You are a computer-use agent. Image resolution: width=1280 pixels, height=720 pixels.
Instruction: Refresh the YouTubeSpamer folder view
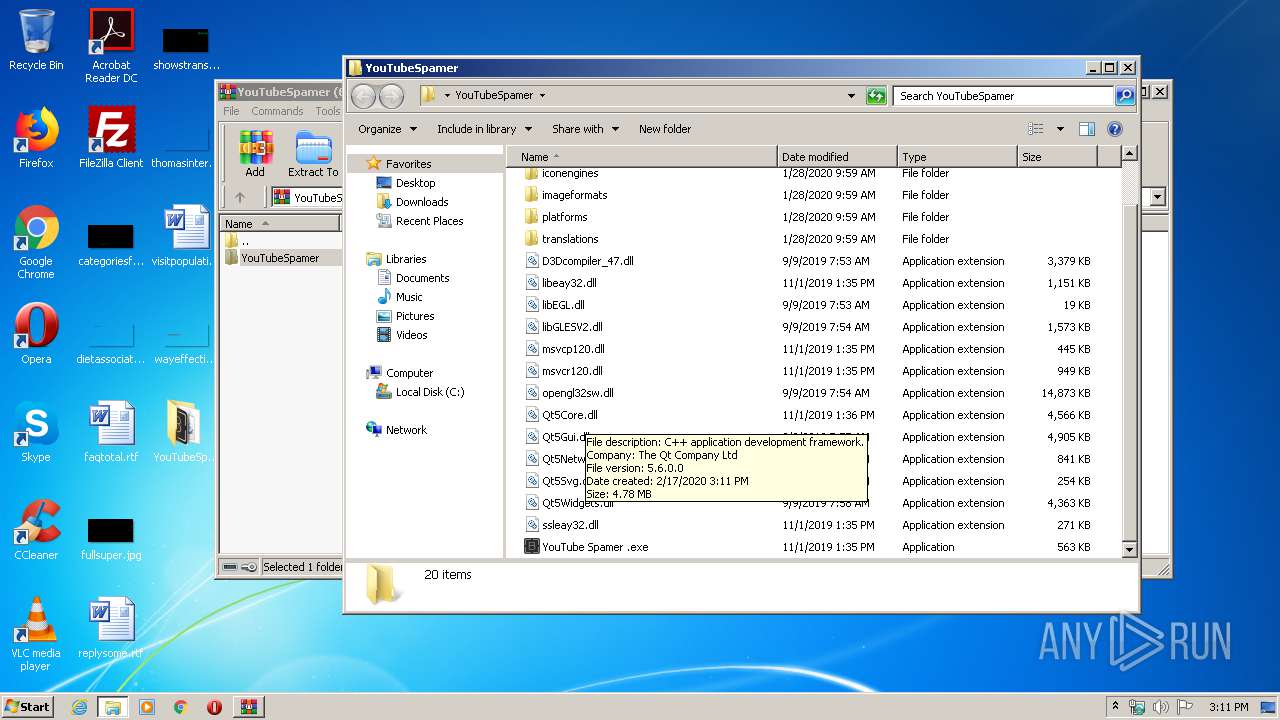point(876,96)
